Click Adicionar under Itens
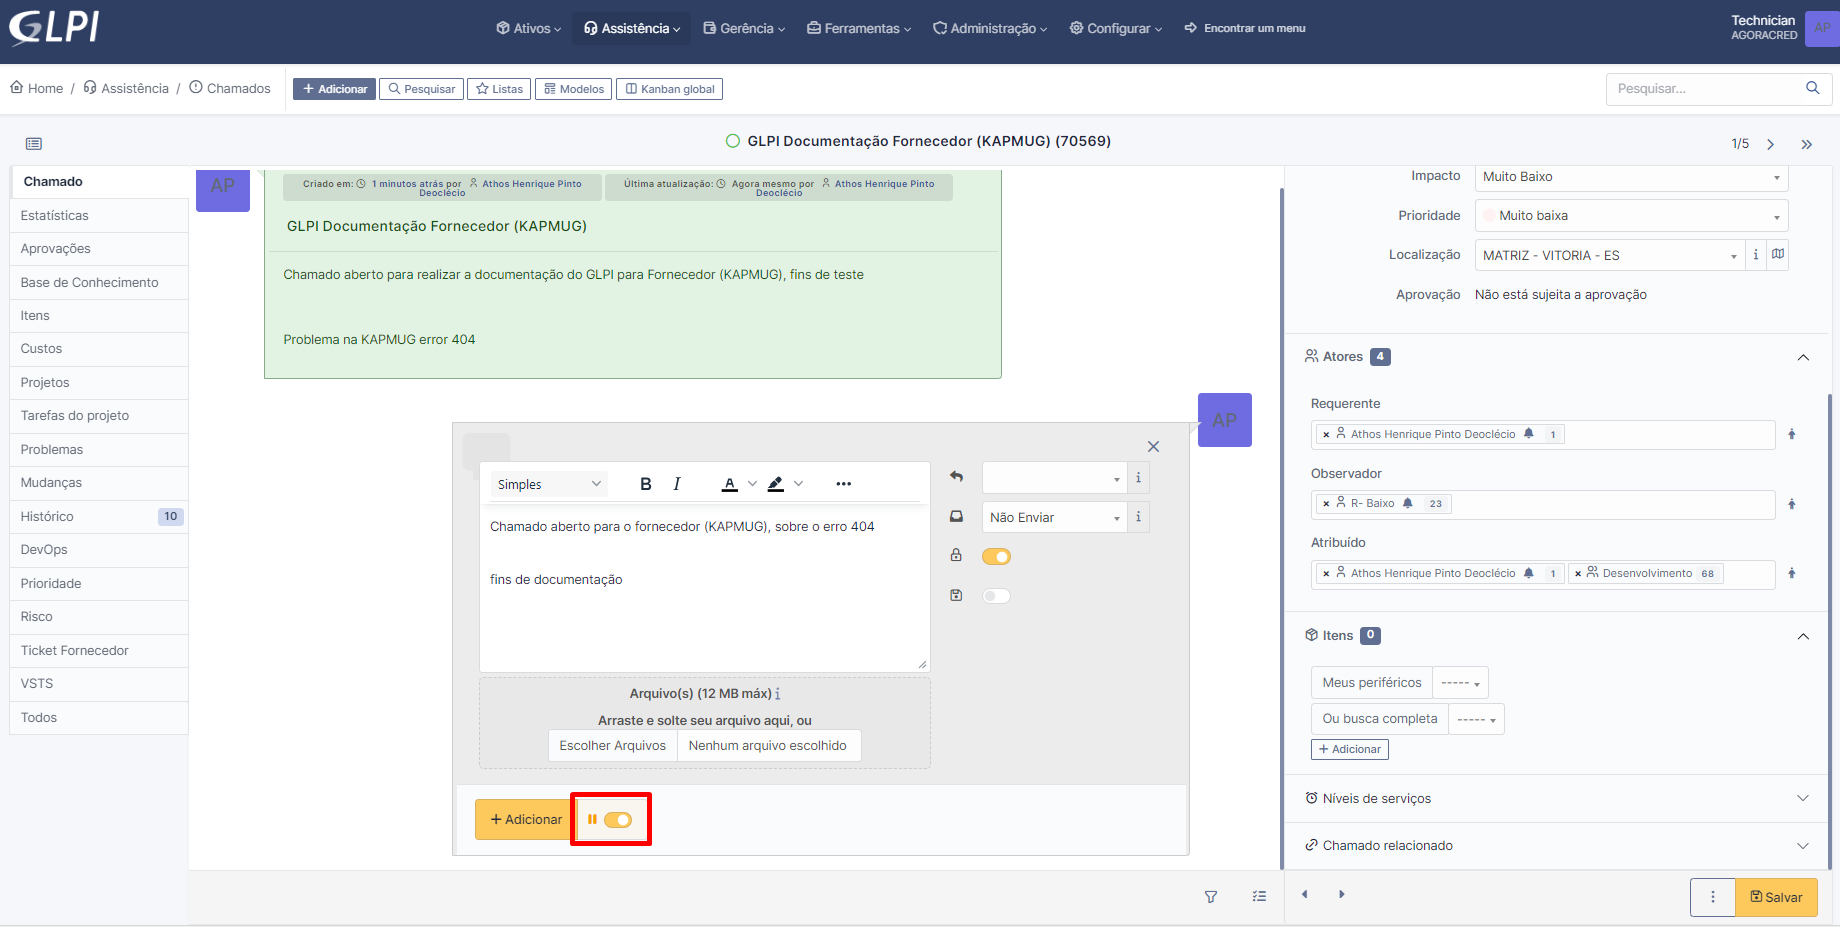The height and width of the screenshot is (927, 1840). [x=1349, y=749]
